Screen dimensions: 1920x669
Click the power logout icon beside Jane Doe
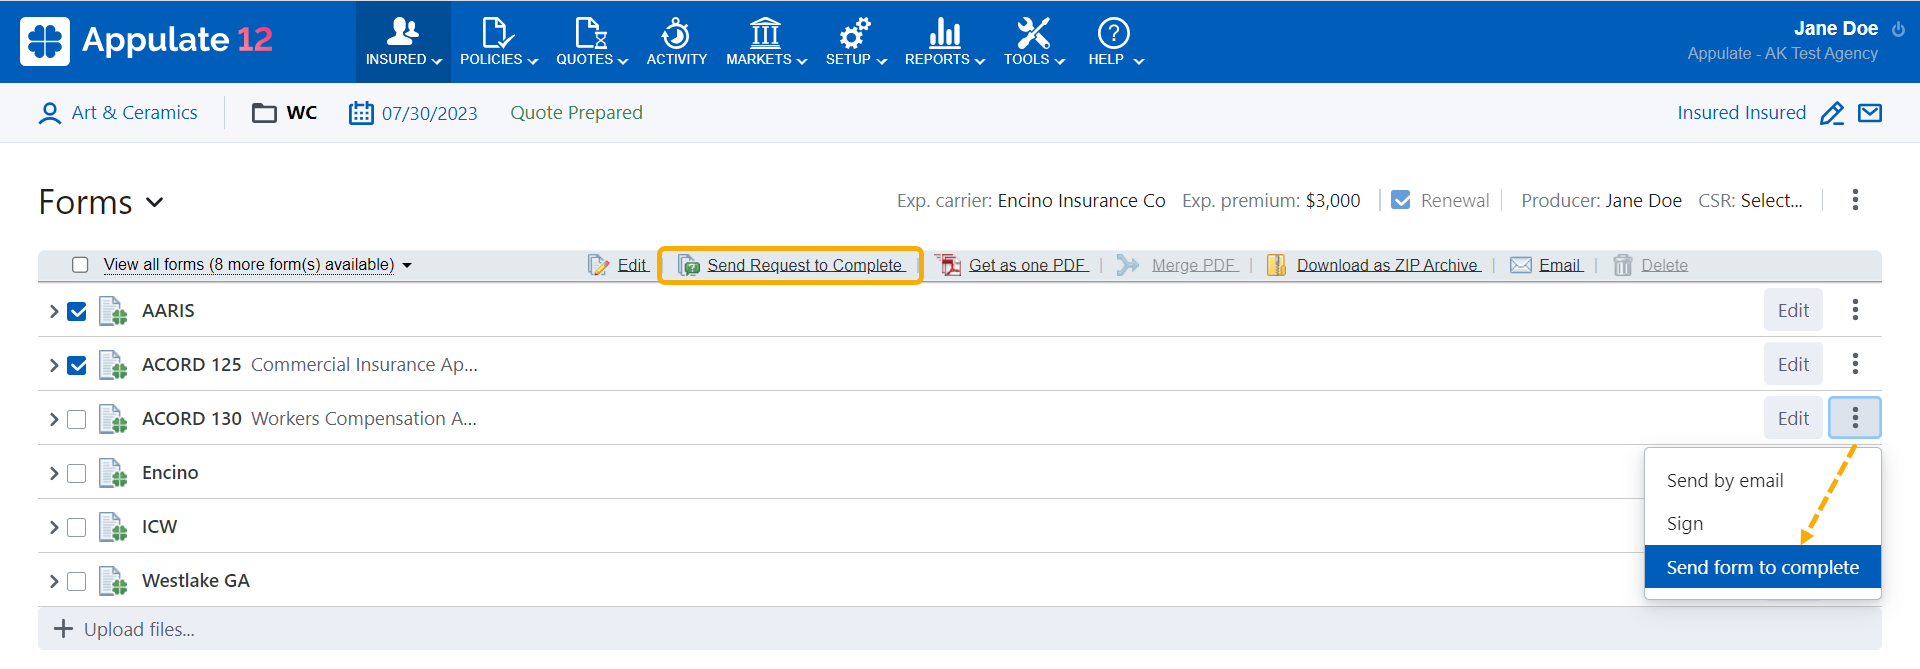click(x=1898, y=29)
